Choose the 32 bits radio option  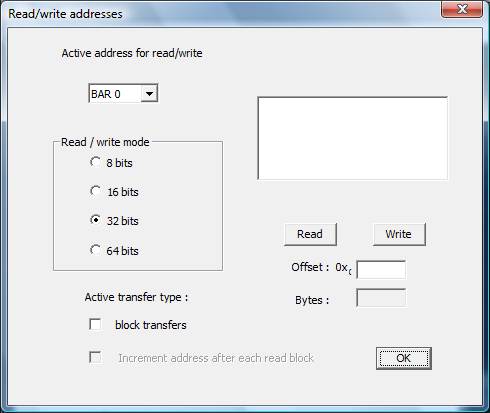(x=95, y=220)
